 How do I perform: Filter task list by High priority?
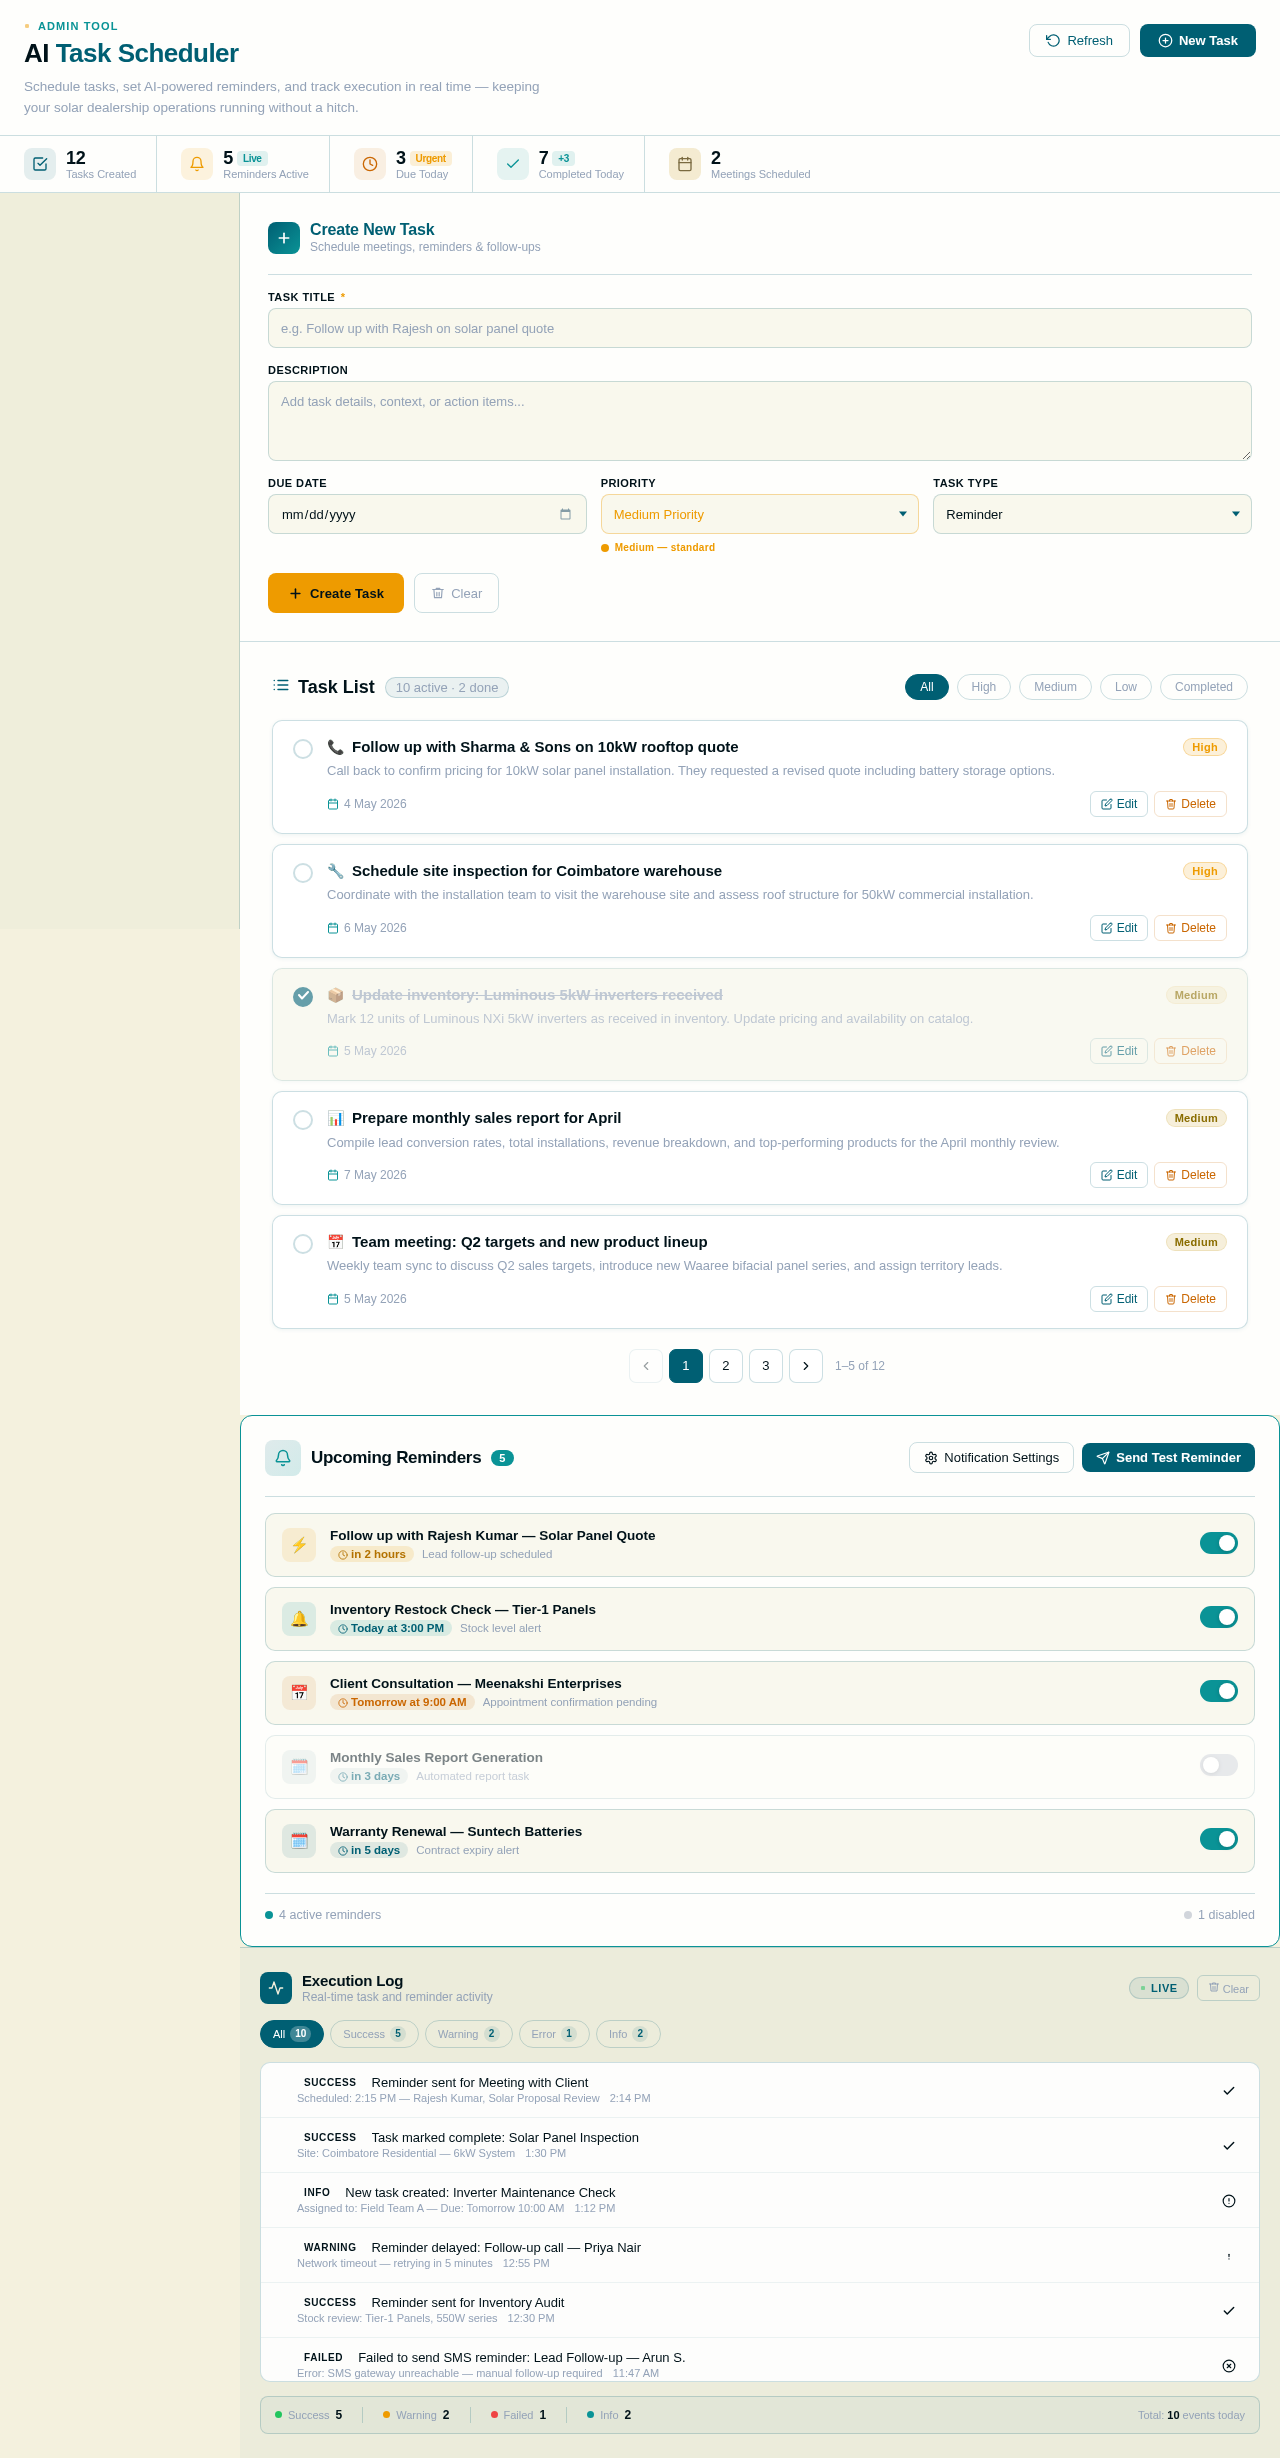(x=984, y=687)
